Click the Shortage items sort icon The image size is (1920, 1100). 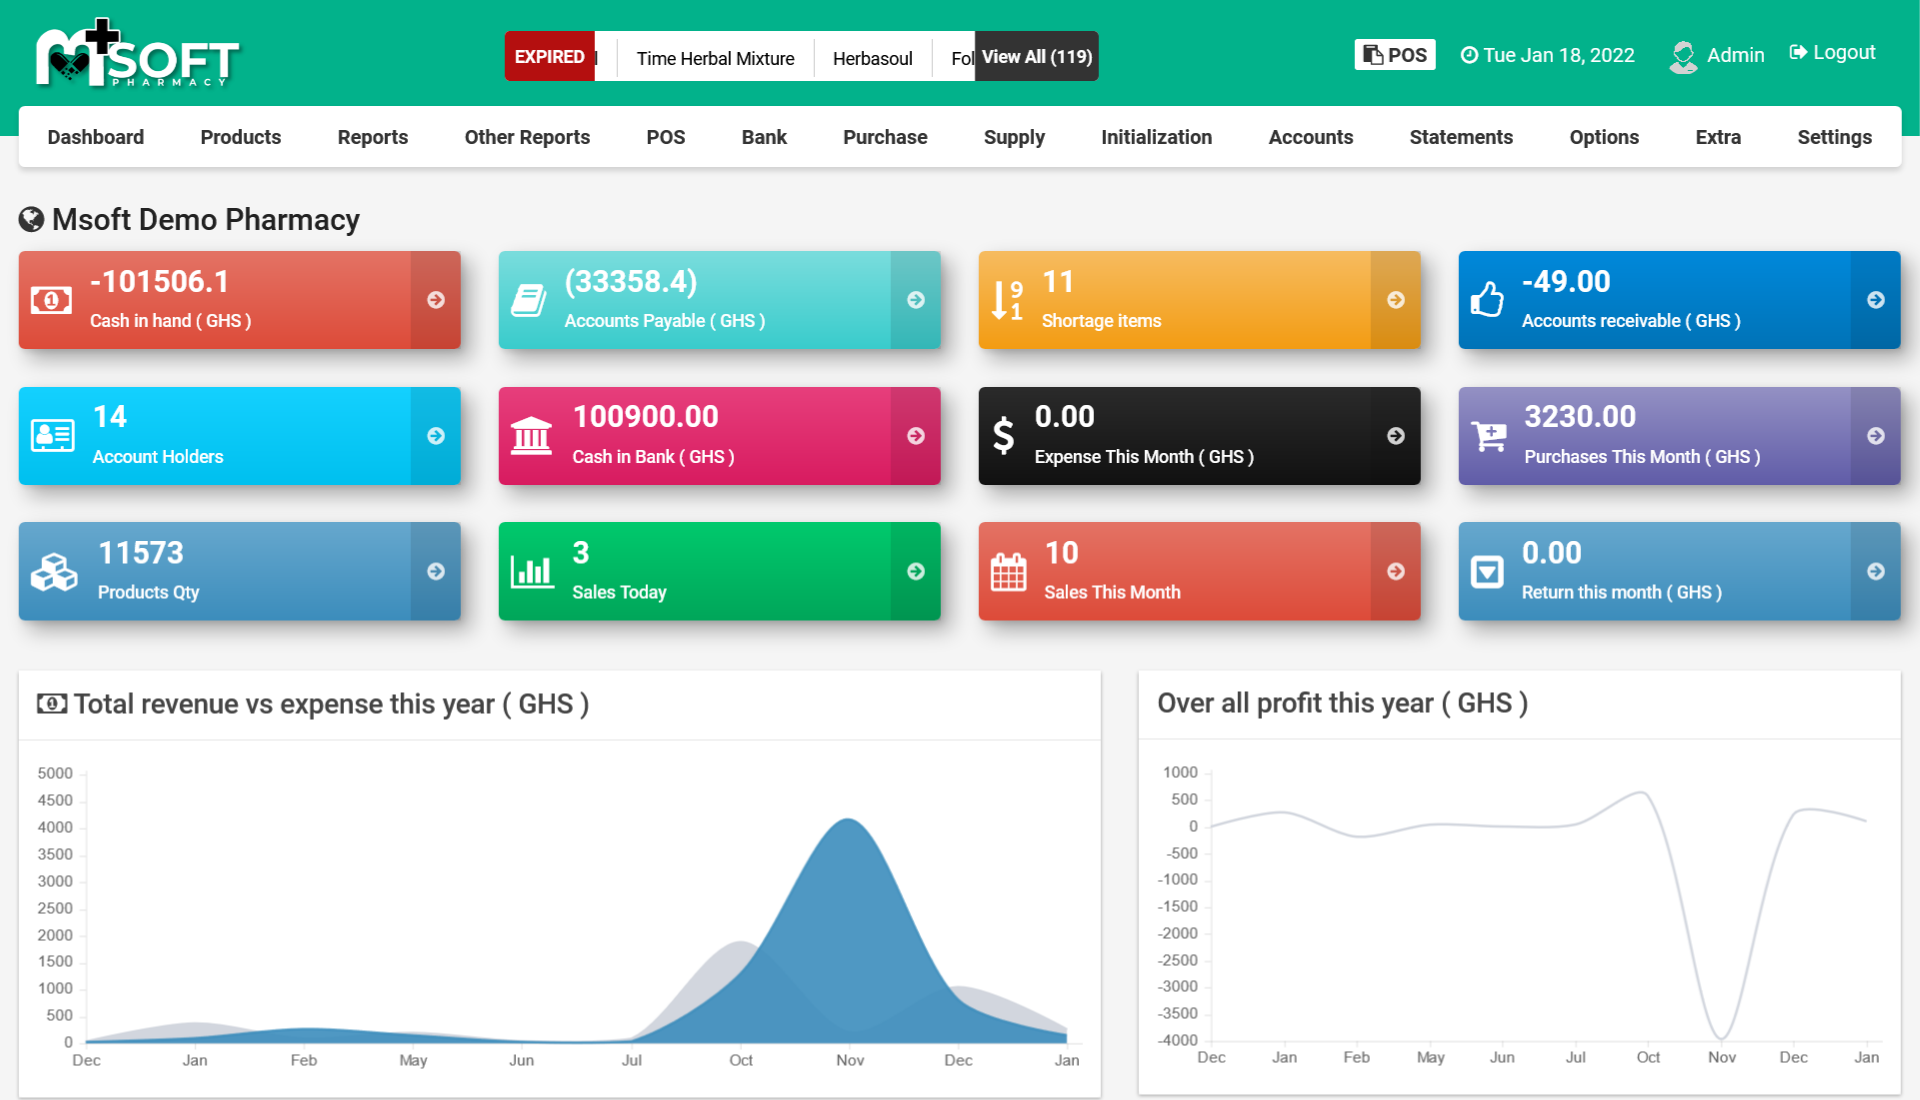(x=1007, y=300)
